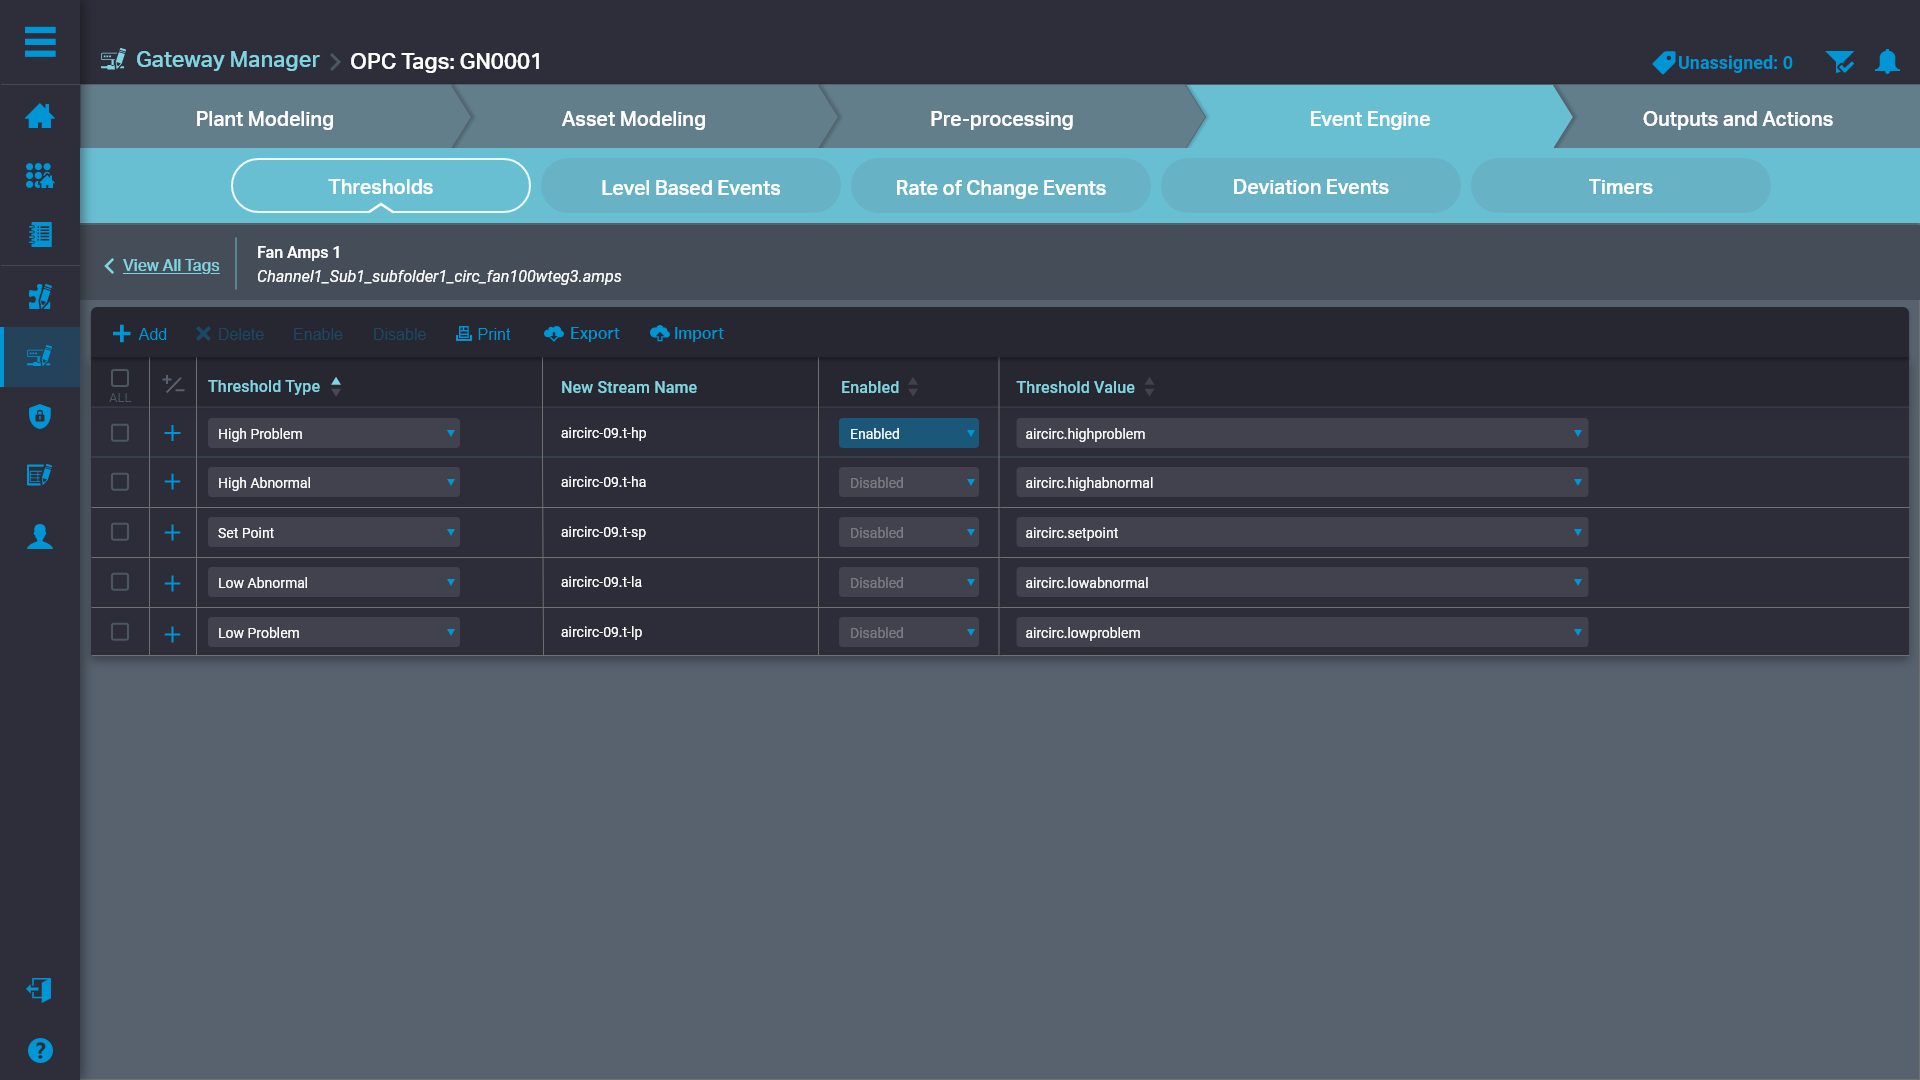This screenshot has height=1080, width=1920.
Task: Follow the View All Tags link
Action: 171,265
